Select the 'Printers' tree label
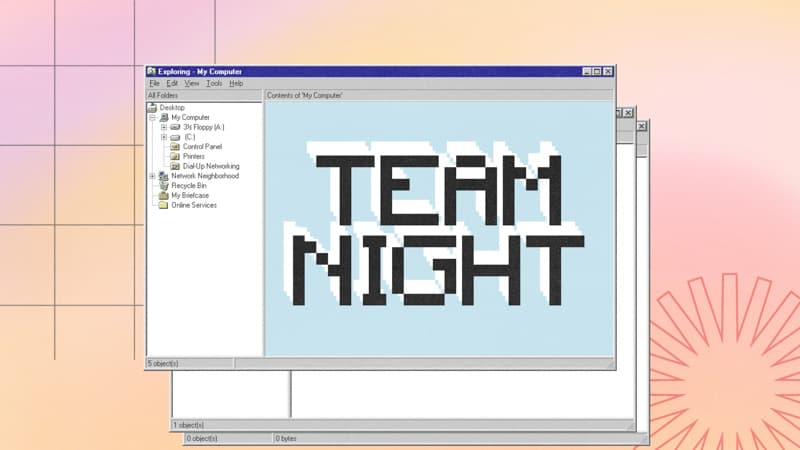This screenshot has width=800, height=450. 194,156
